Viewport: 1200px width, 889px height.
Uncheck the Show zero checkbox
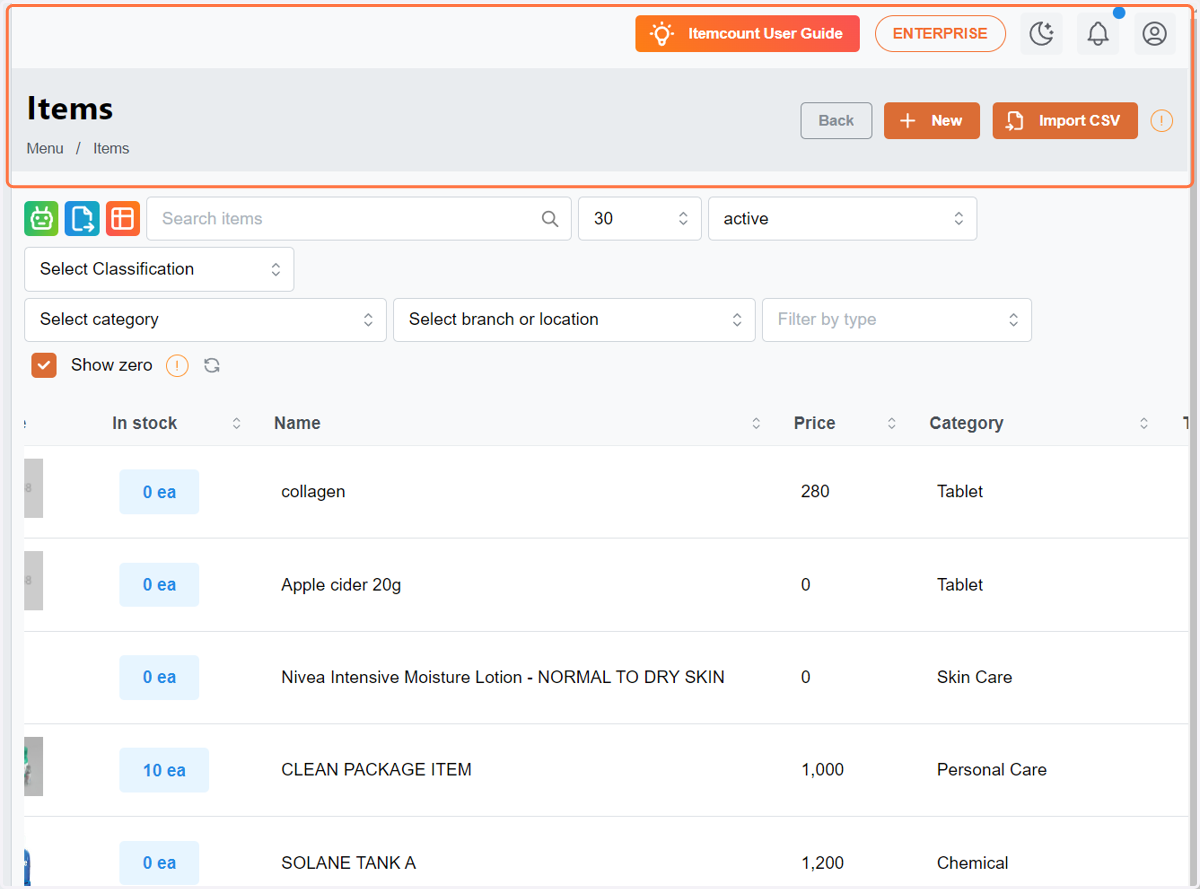click(44, 365)
